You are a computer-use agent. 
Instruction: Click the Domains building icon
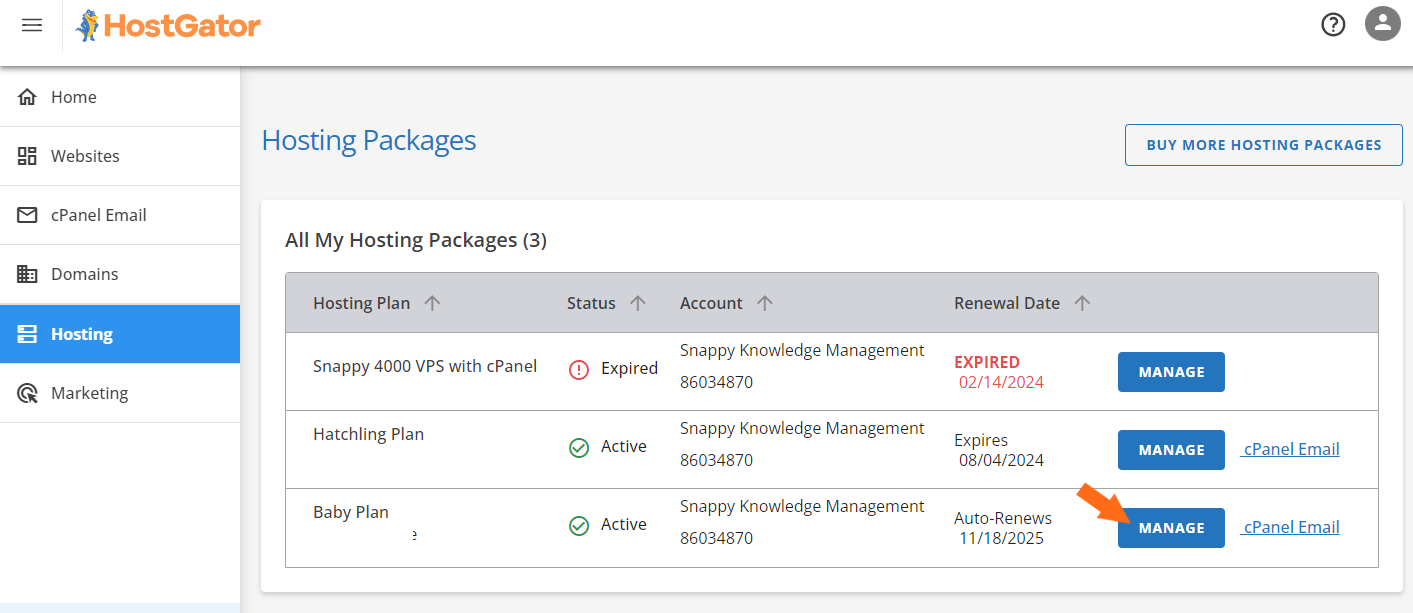click(23, 273)
